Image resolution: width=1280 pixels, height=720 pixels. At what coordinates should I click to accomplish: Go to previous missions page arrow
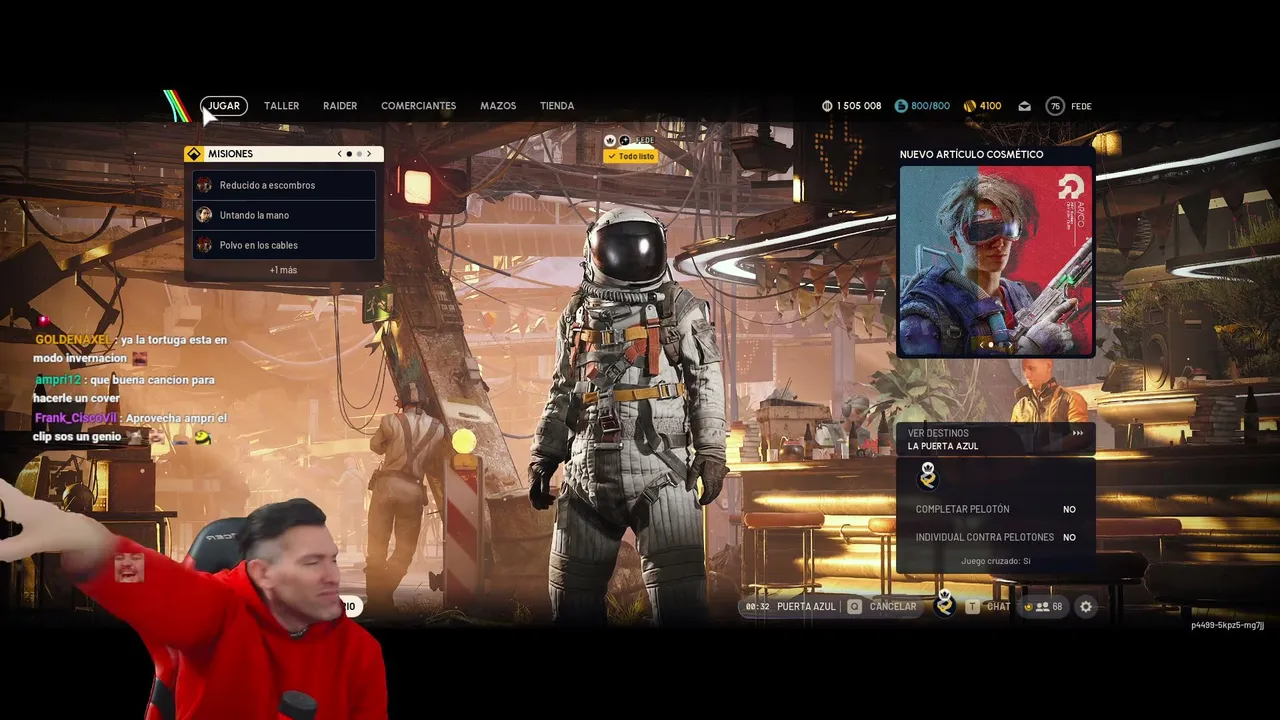pyautogui.click(x=340, y=154)
